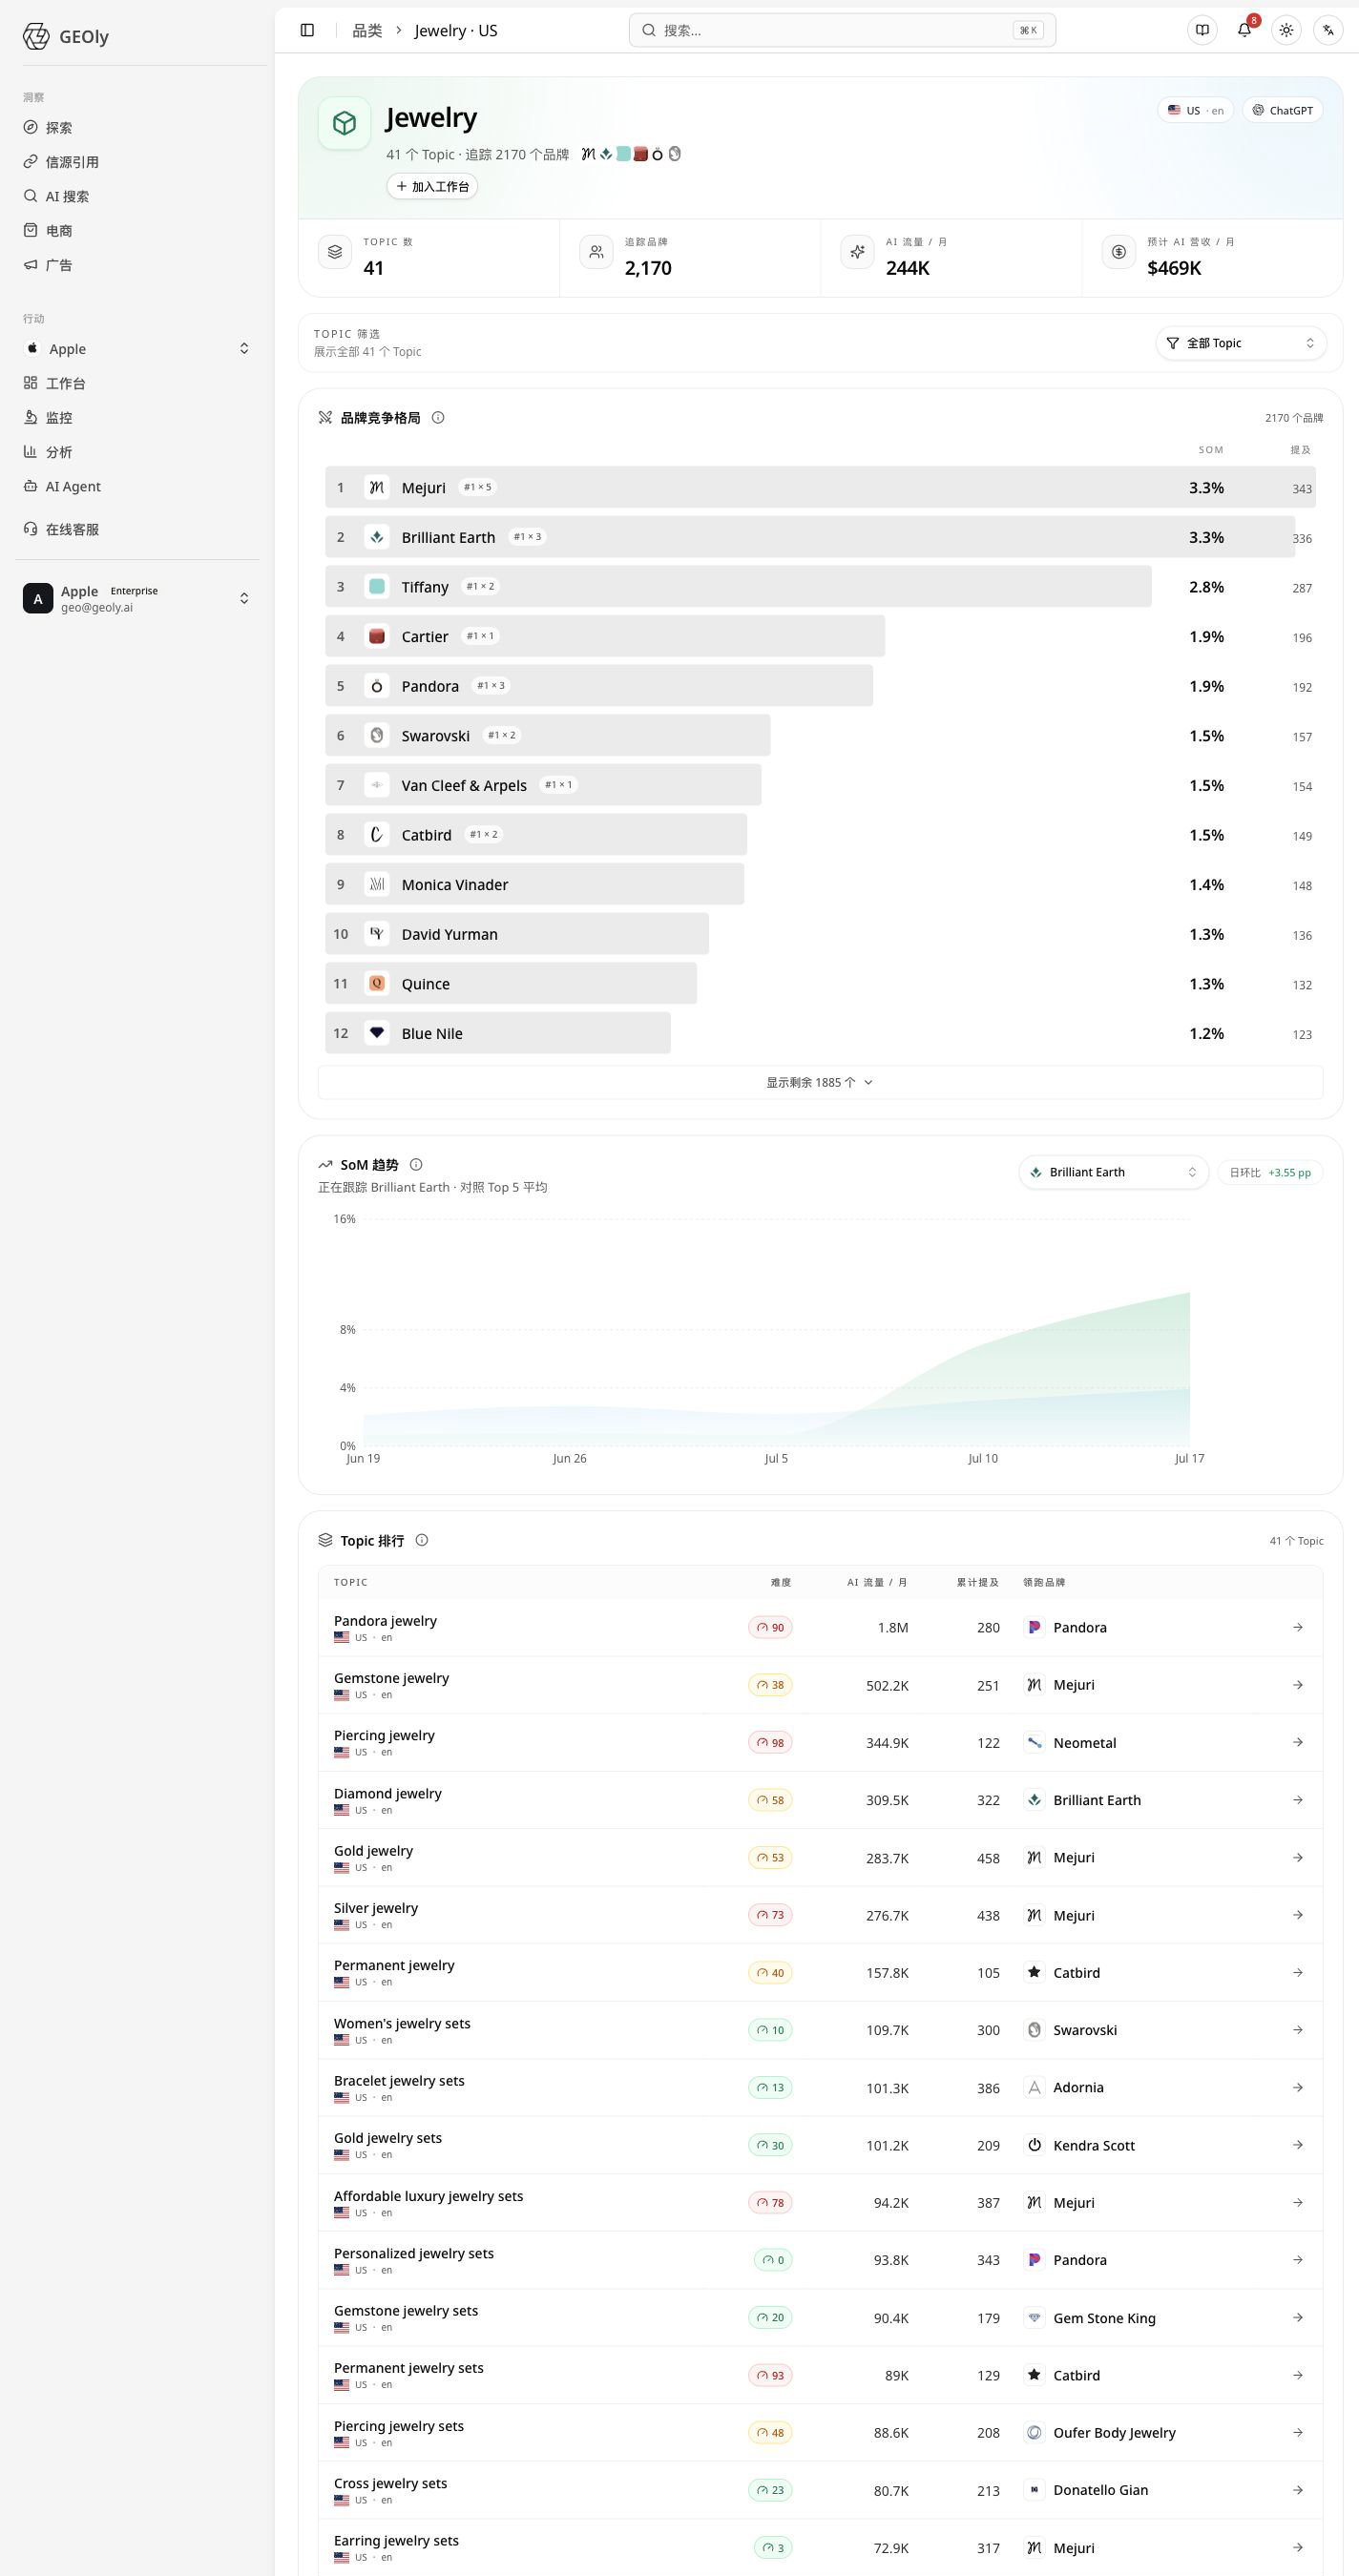
Task: Expand 显示剩余 1885 个 brands
Action: coord(820,1082)
